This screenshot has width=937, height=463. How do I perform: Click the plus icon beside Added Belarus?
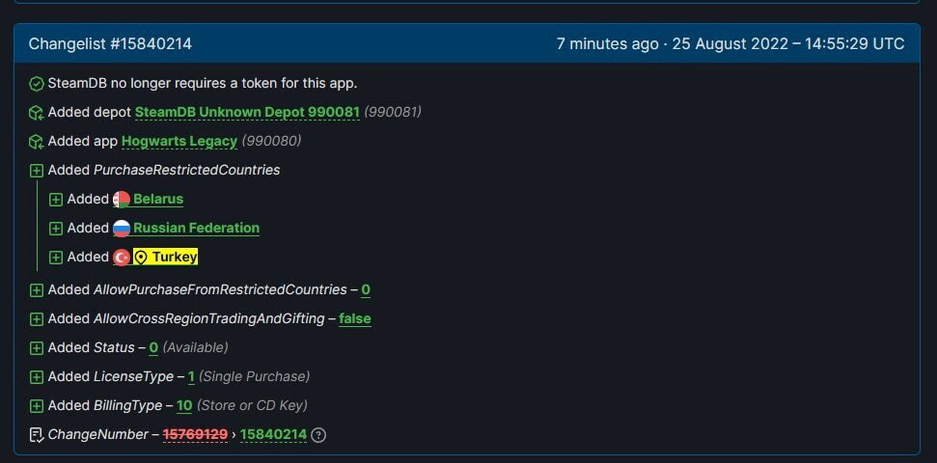point(56,200)
